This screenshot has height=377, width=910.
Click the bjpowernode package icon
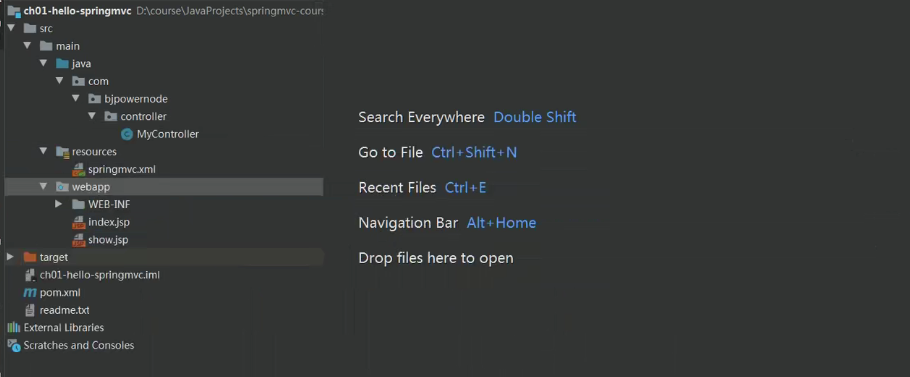click(95, 99)
